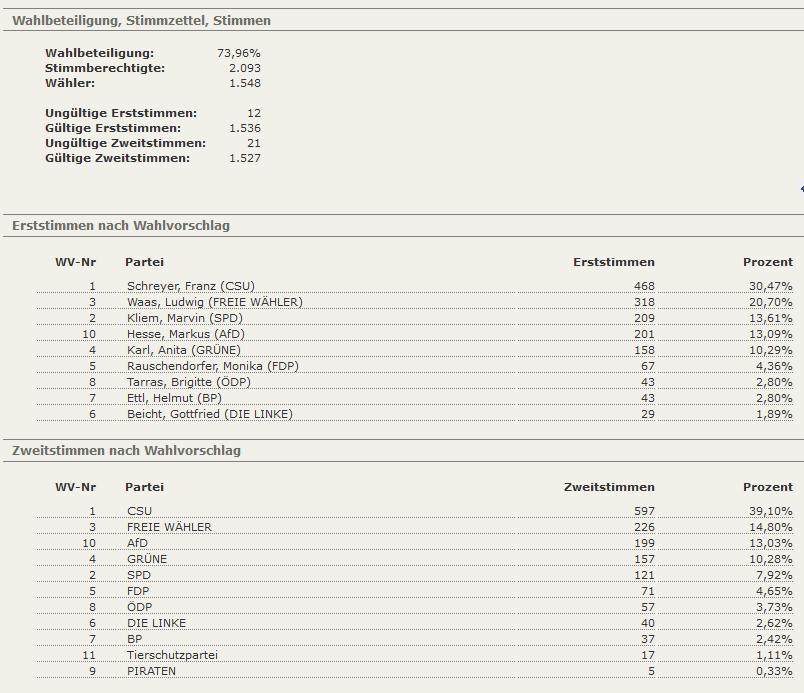The height and width of the screenshot is (693, 804).
Task: Select candidate "Tarras, Brigitte (ÖDP)"
Action: [189, 382]
